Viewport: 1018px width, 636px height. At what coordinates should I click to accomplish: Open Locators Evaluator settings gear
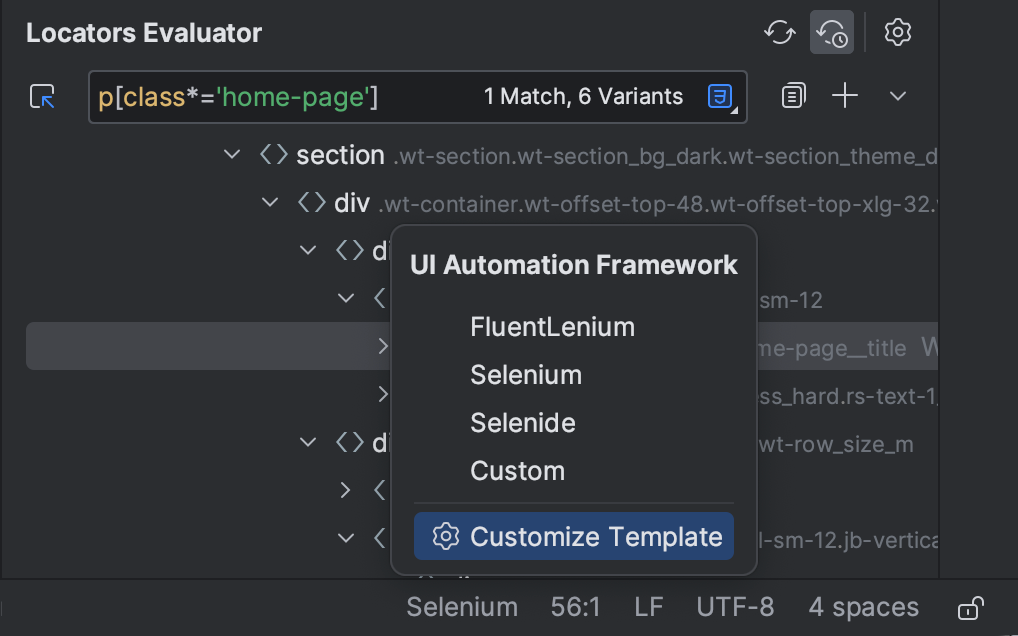(x=897, y=32)
